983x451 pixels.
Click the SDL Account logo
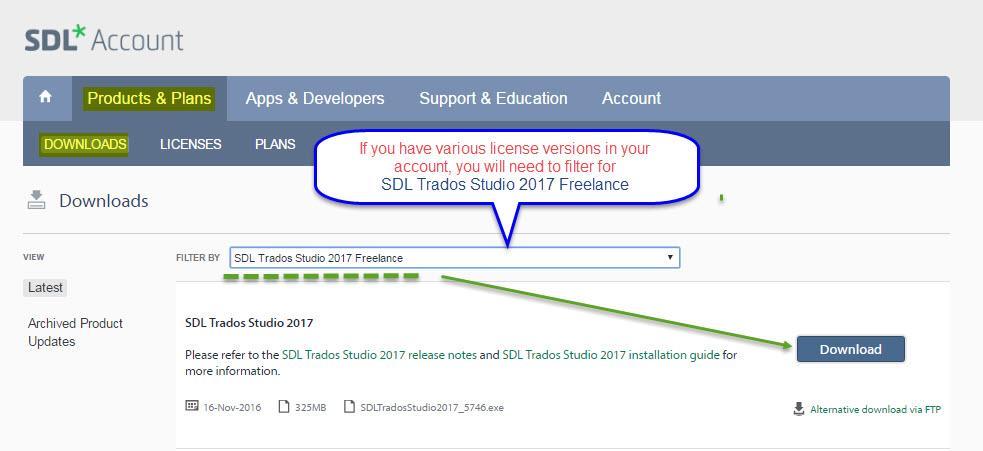click(104, 39)
